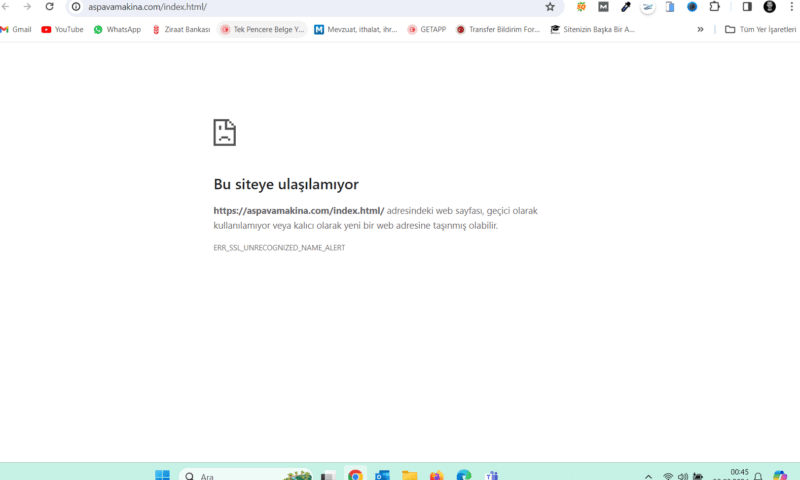Show hidden system tray icons

click(648, 476)
